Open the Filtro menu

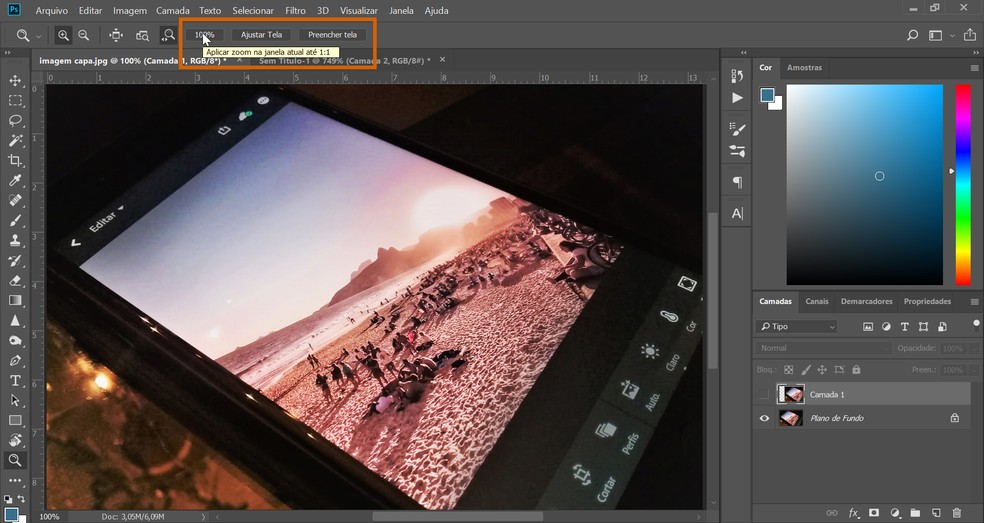(295, 10)
